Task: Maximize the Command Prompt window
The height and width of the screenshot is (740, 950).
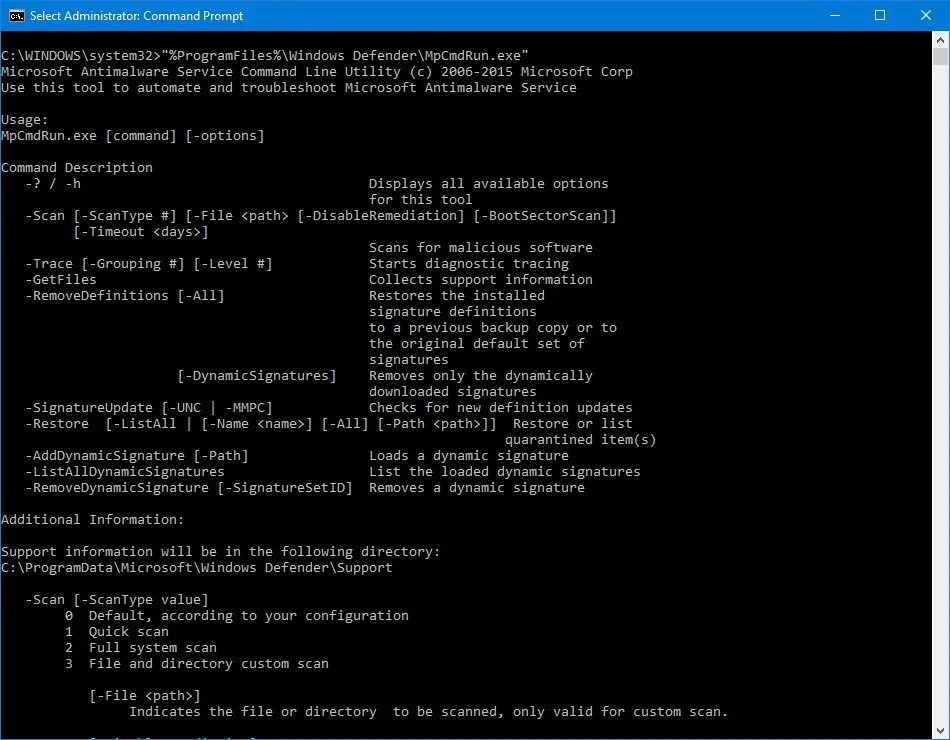Action: point(880,16)
